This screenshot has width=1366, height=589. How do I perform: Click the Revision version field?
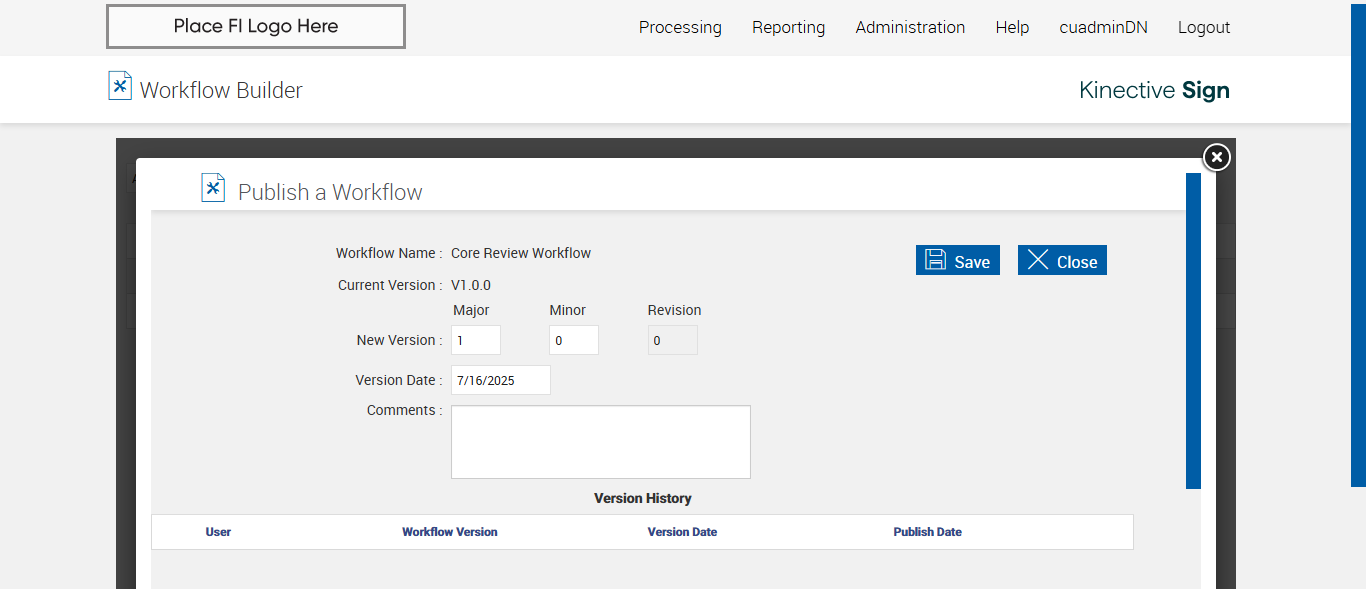click(x=673, y=340)
